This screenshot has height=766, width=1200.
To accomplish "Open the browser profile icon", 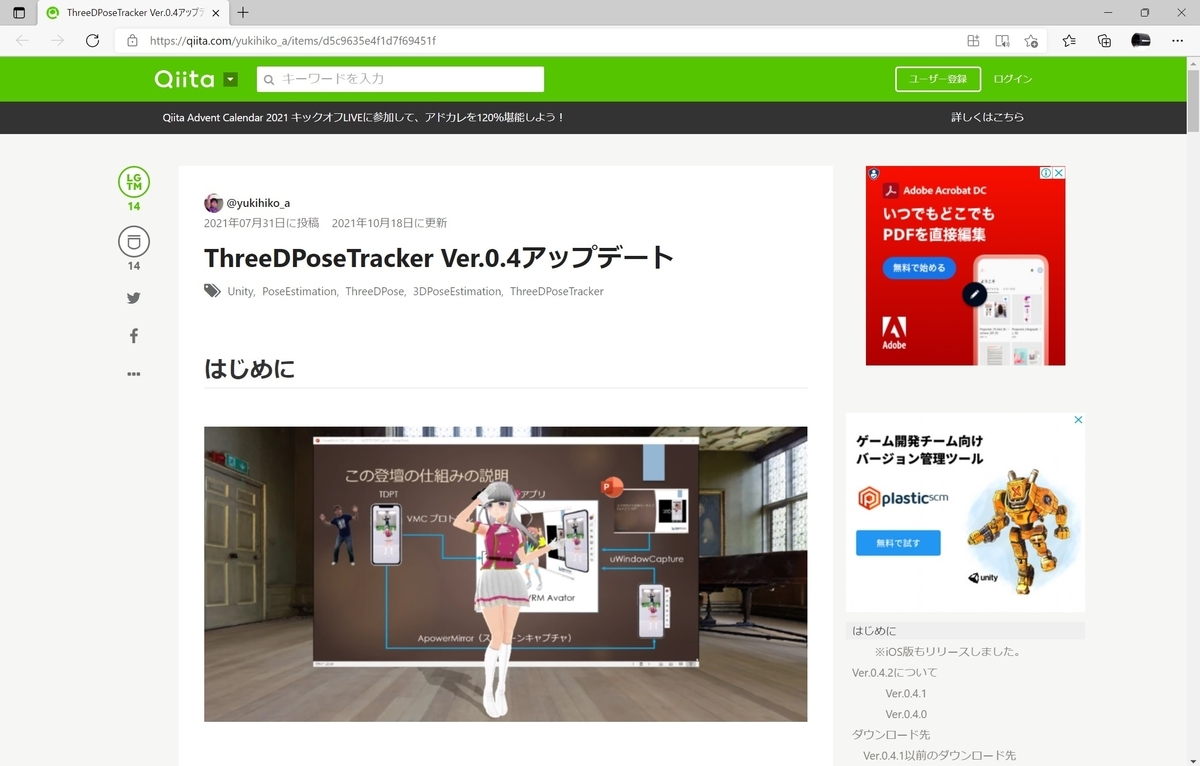I will coord(1140,41).
